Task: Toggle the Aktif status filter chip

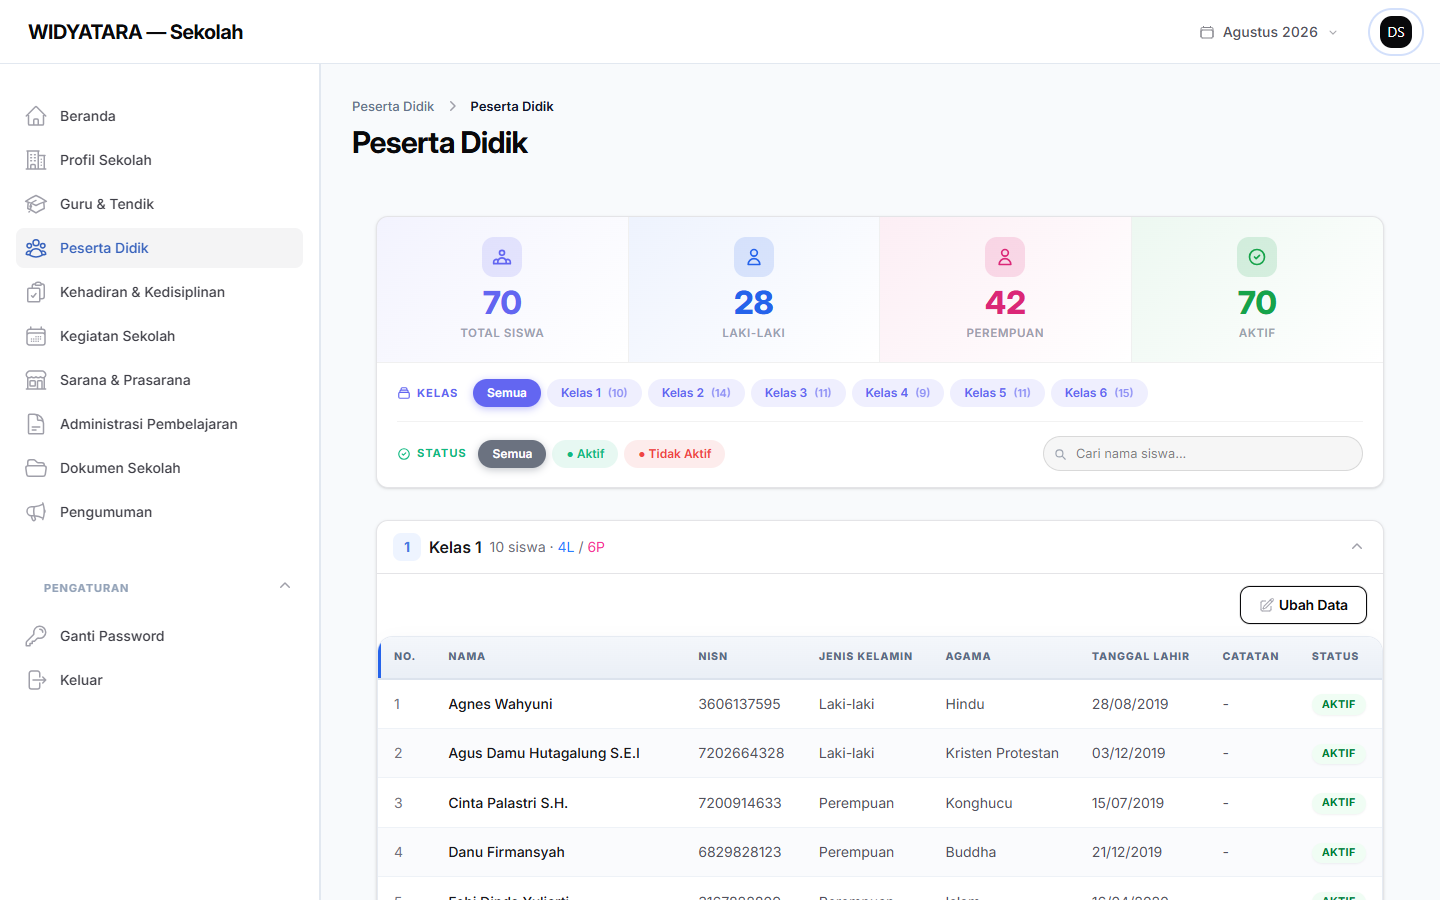Action: pyautogui.click(x=585, y=454)
